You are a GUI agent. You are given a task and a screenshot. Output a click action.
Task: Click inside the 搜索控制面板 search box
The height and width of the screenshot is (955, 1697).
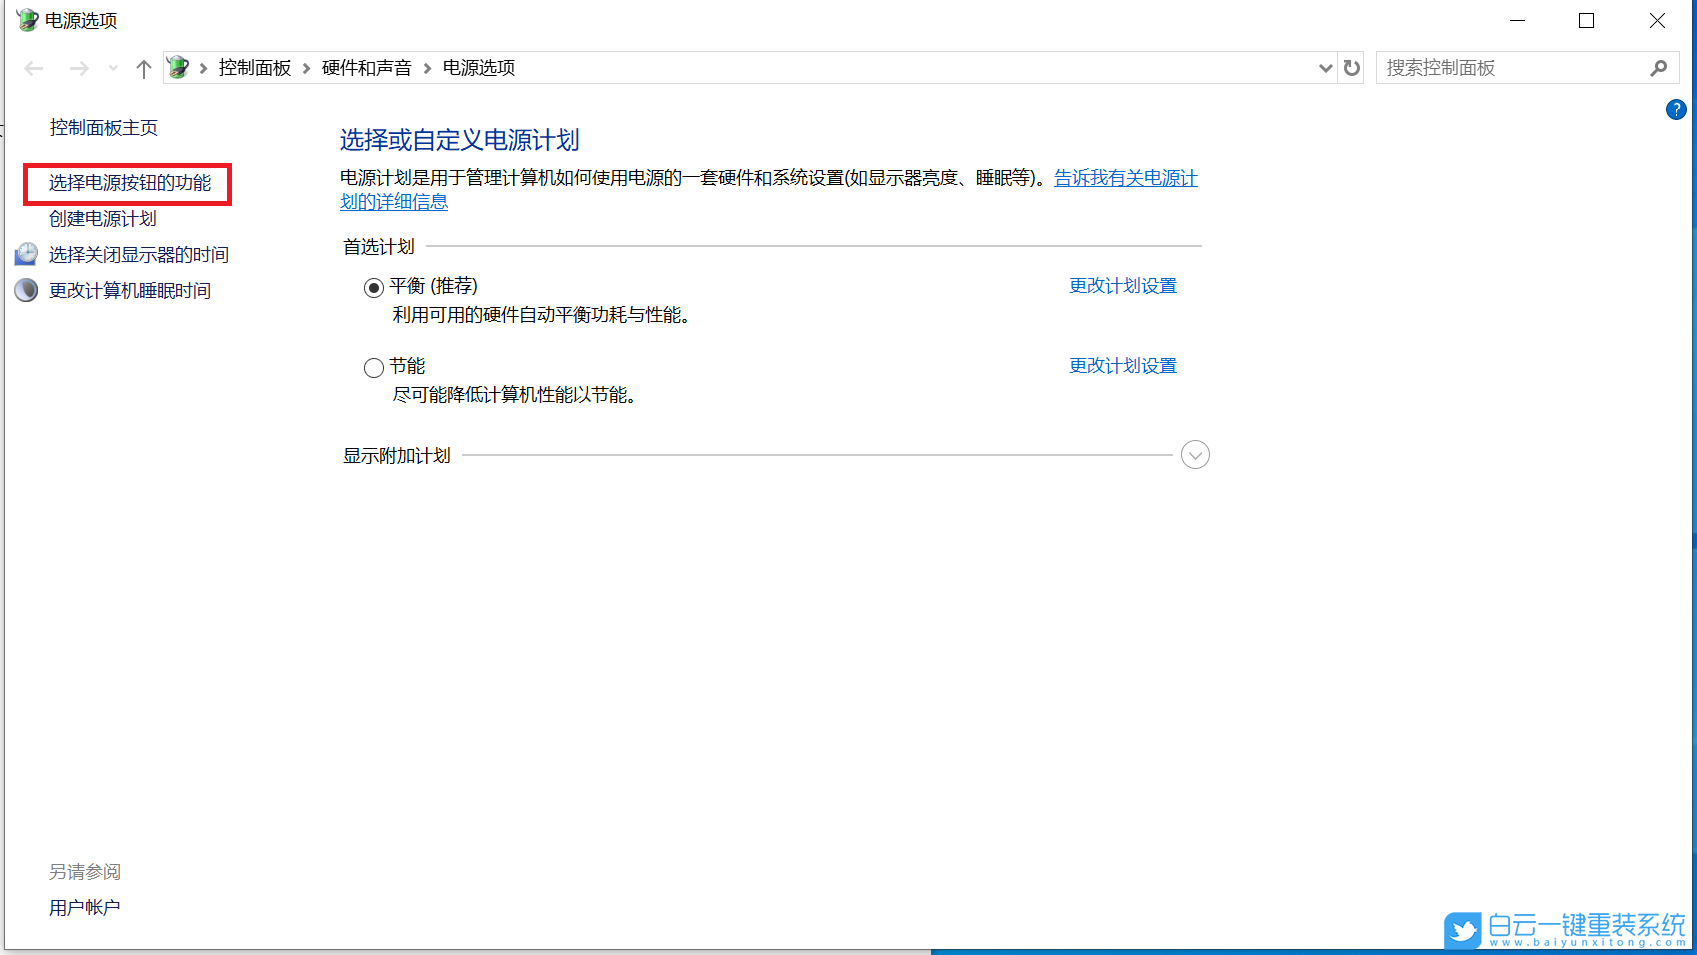coord(1500,67)
